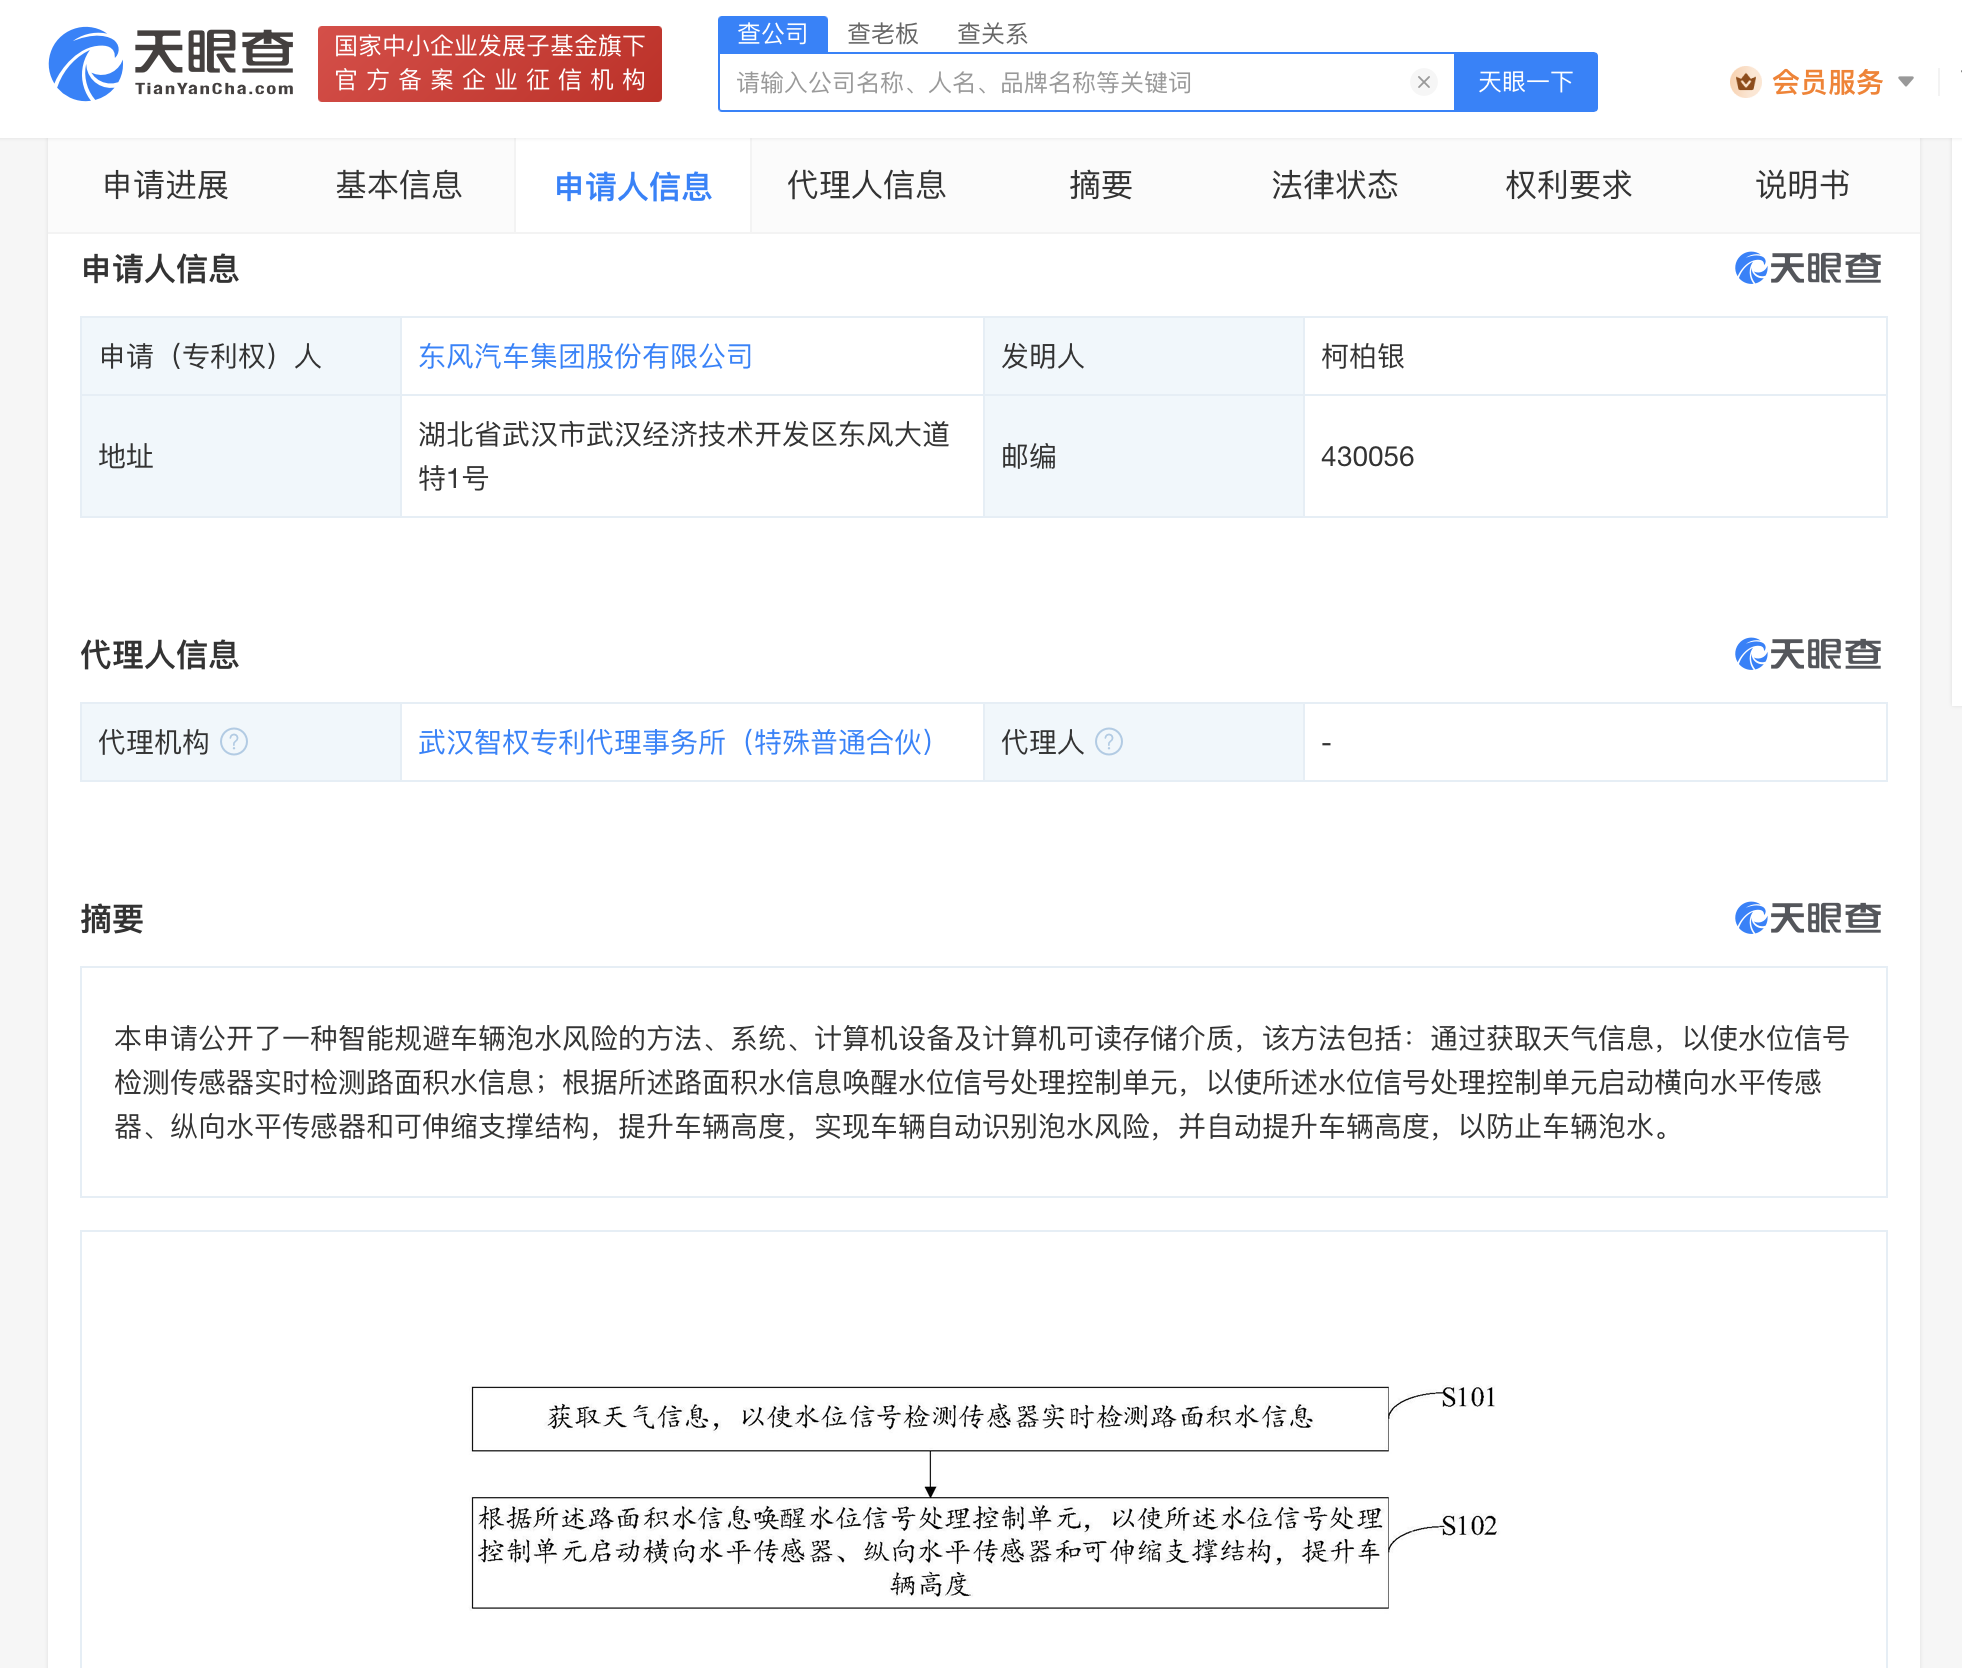The image size is (1962, 1668).
Task: Click the TianYanCha logo in header
Action: click(172, 64)
